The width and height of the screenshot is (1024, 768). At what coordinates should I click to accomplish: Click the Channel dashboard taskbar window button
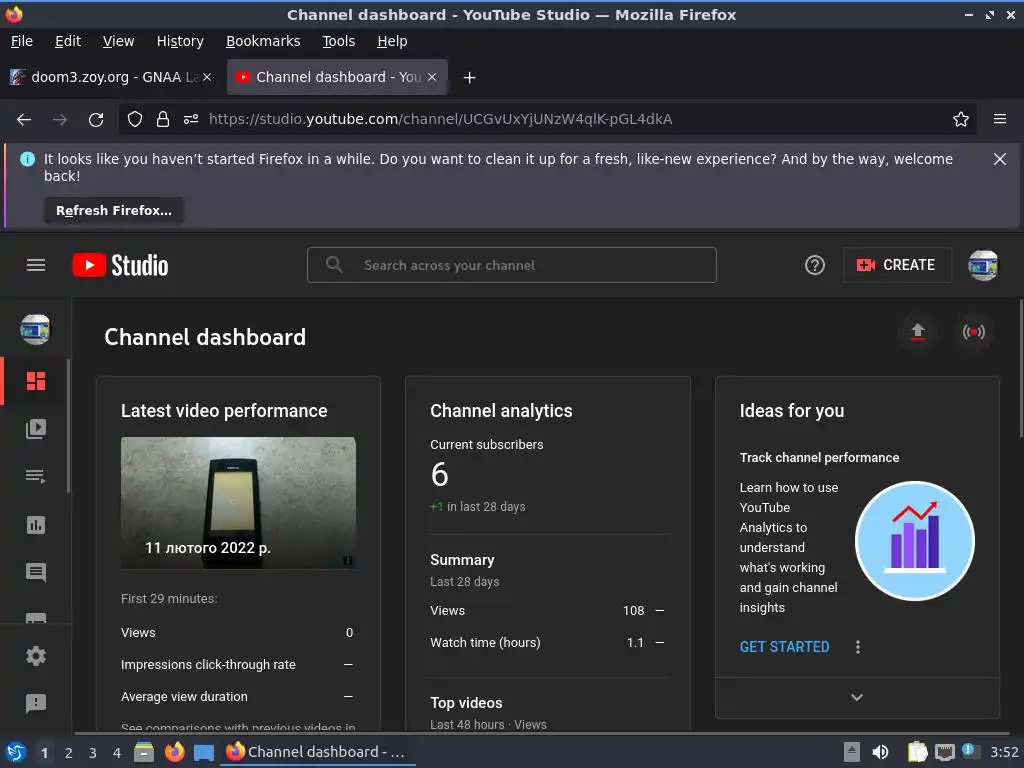click(319, 752)
